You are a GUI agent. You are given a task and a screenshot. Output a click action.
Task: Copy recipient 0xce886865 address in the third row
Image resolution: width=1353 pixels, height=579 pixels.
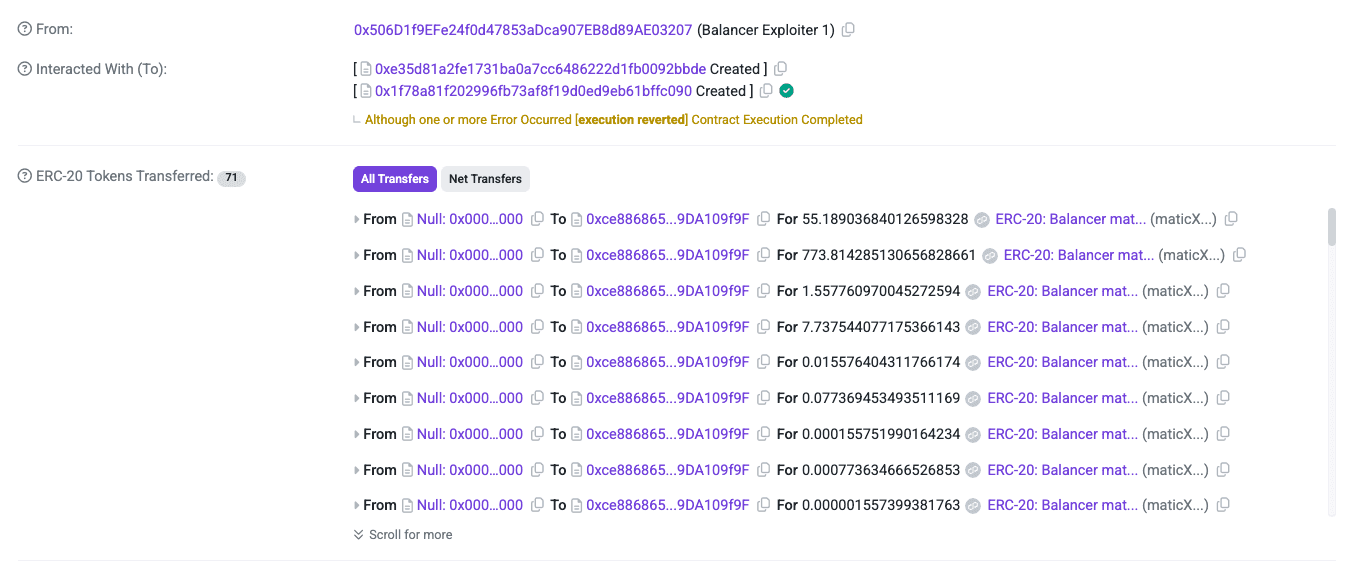click(763, 290)
